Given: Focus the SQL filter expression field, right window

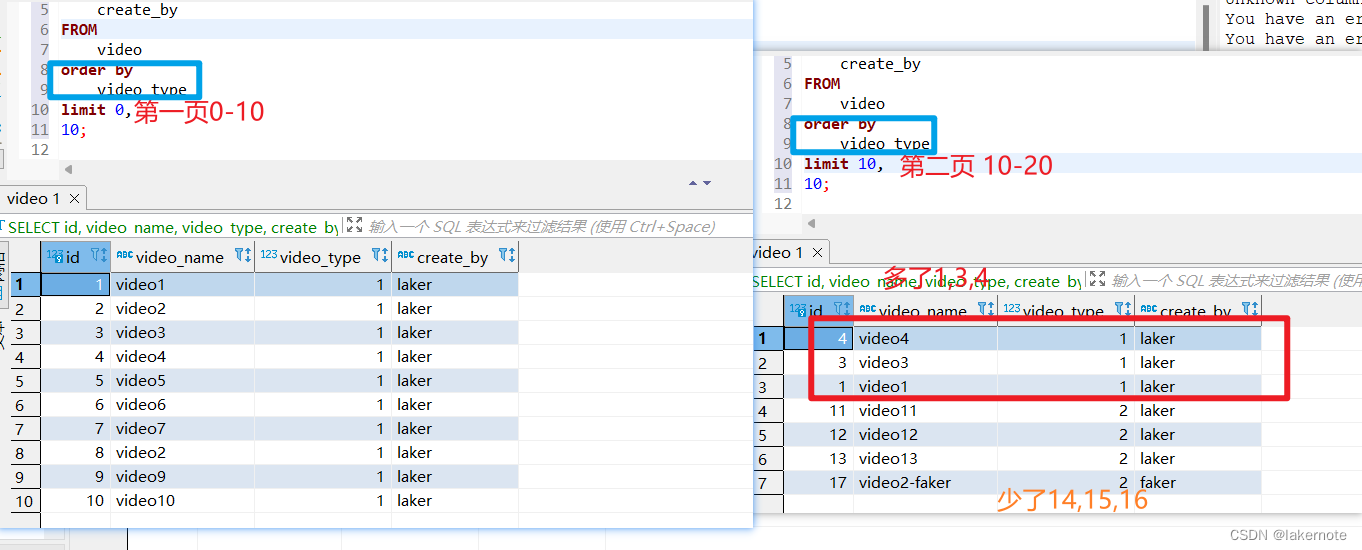Looking at the screenshot, I should pos(1235,280).
